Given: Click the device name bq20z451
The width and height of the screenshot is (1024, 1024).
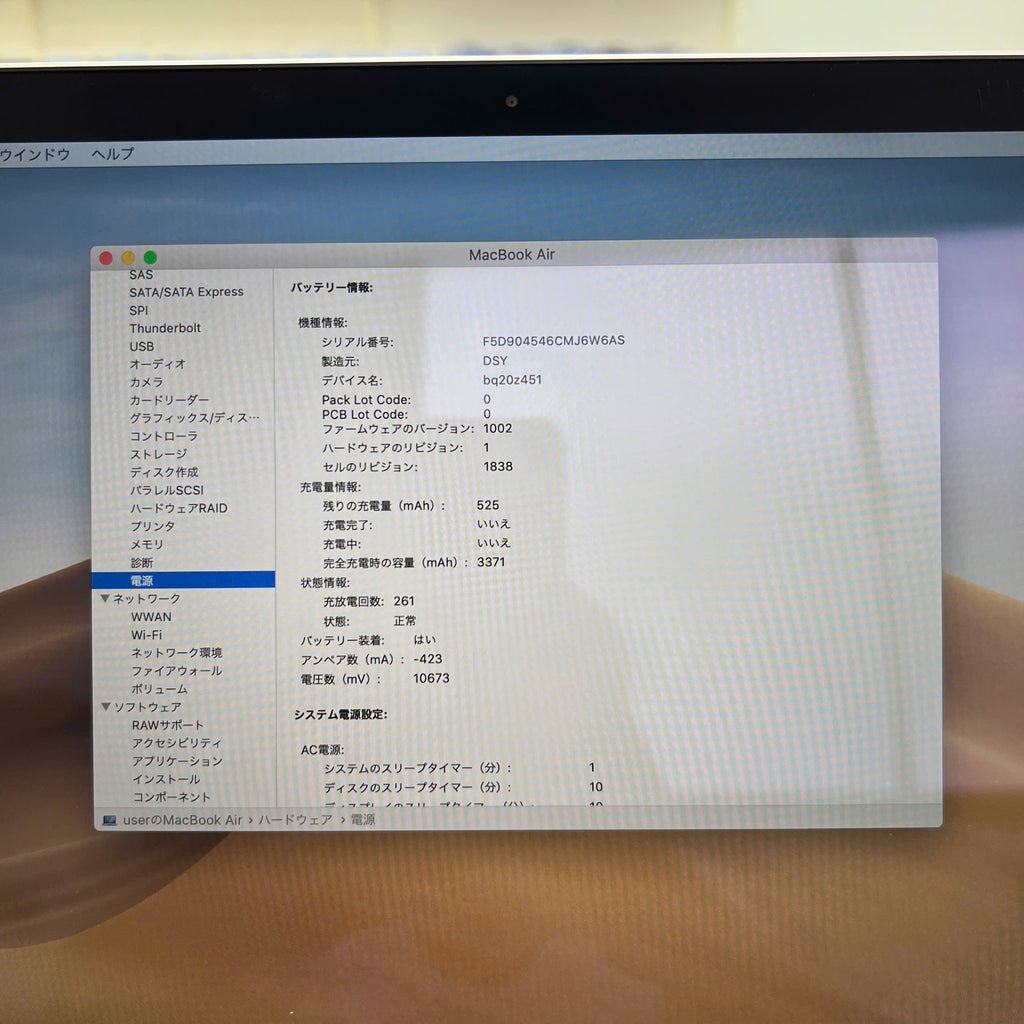Looking at the screenshot, I should point(513,379).
